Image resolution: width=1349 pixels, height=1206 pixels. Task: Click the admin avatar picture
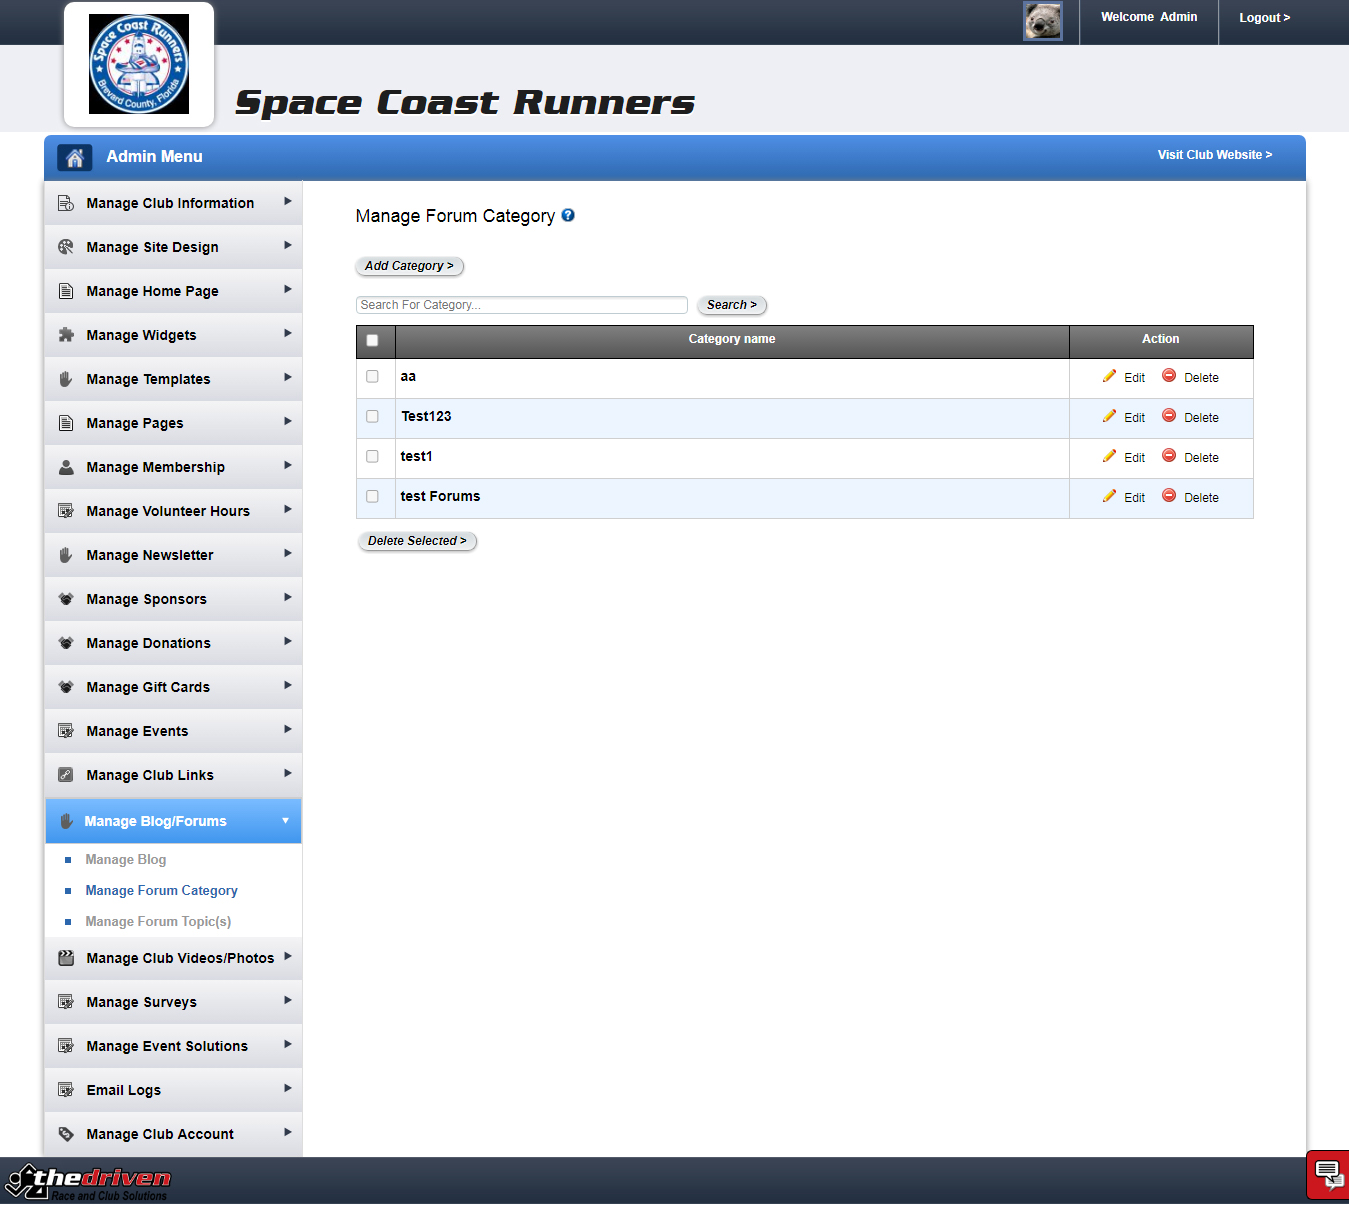click(x=1042, y=21)
